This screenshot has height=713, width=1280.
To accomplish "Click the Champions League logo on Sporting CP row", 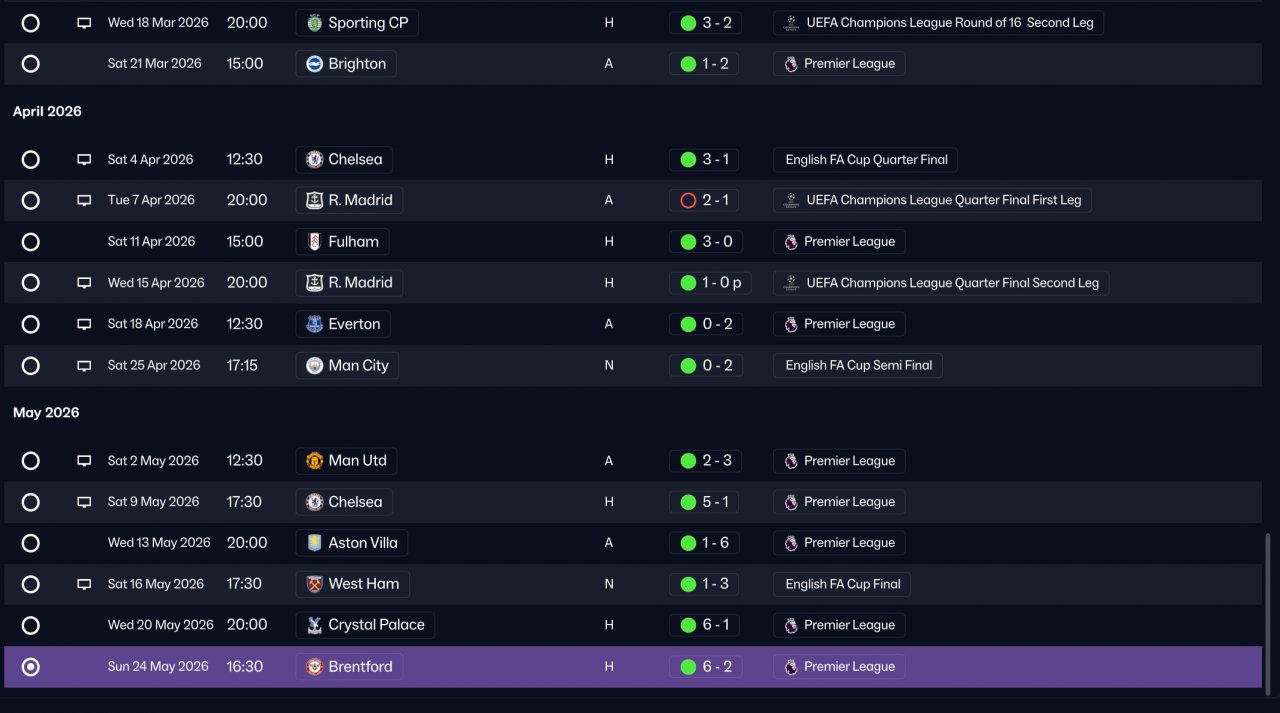I will coord(791,22).
